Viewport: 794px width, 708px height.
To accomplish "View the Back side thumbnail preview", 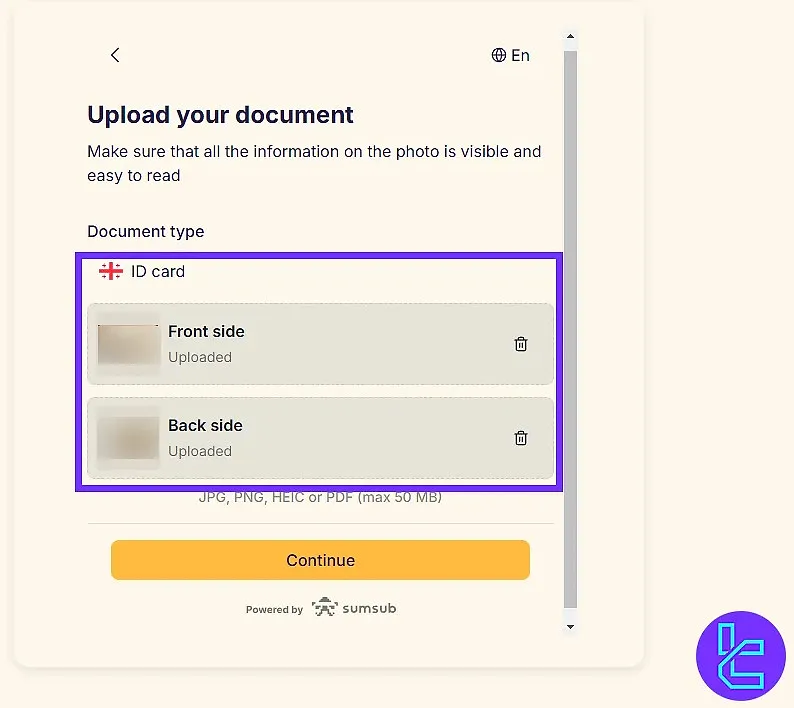I will [128, 438].
